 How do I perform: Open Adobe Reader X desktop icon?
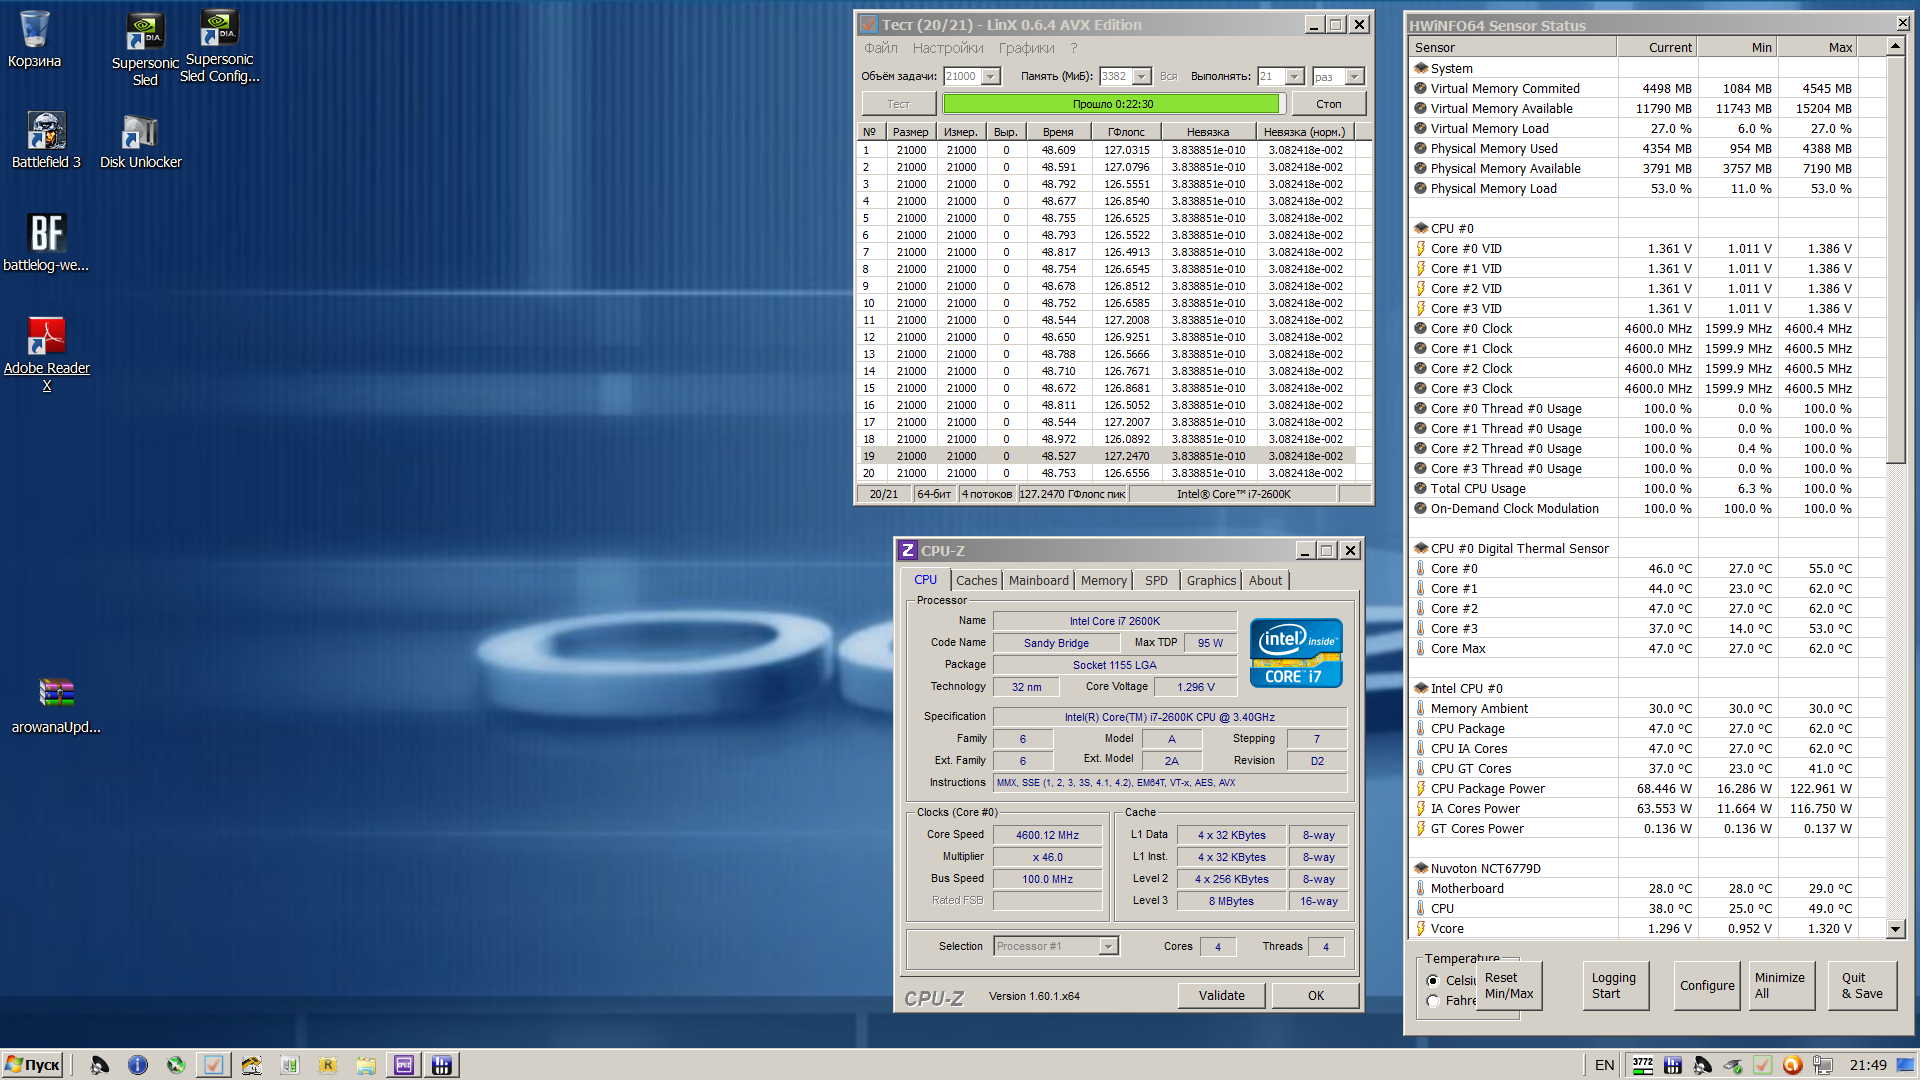(46, 354)
